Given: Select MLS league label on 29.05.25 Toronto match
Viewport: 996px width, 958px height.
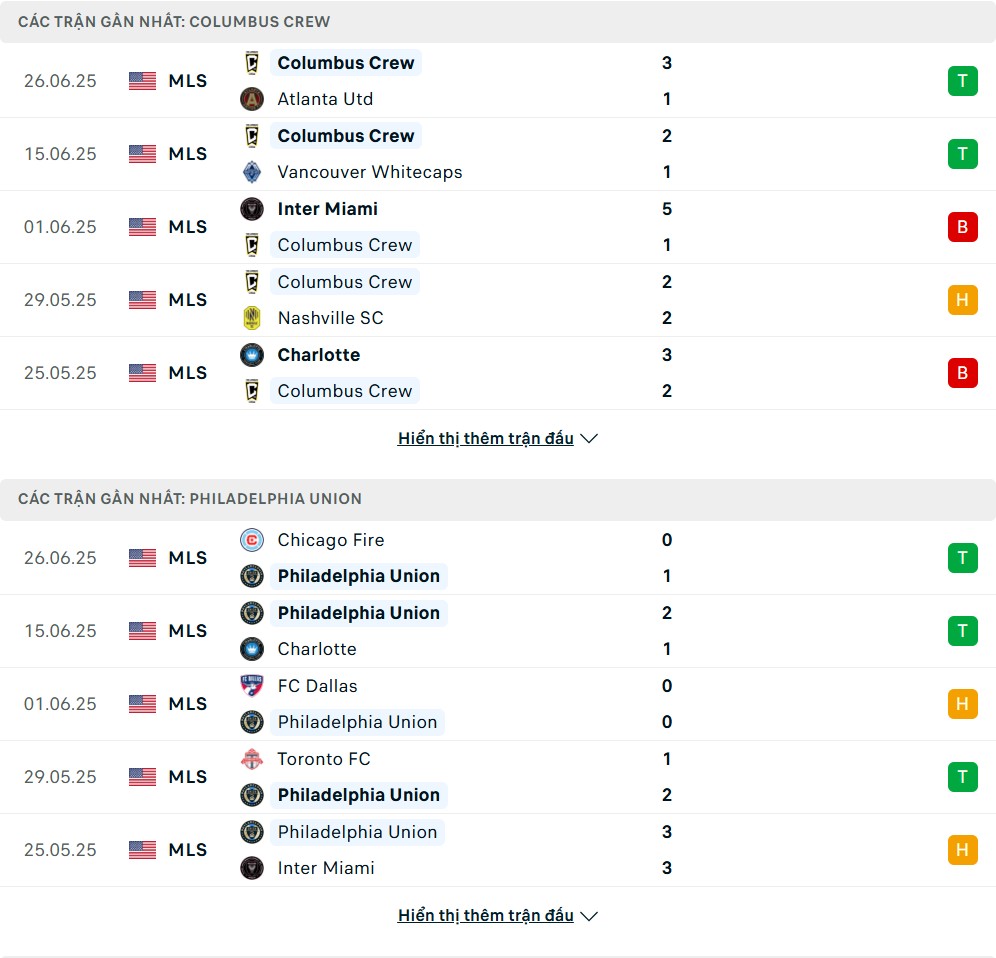Looking at the screenshot, I should pos(187,777).
